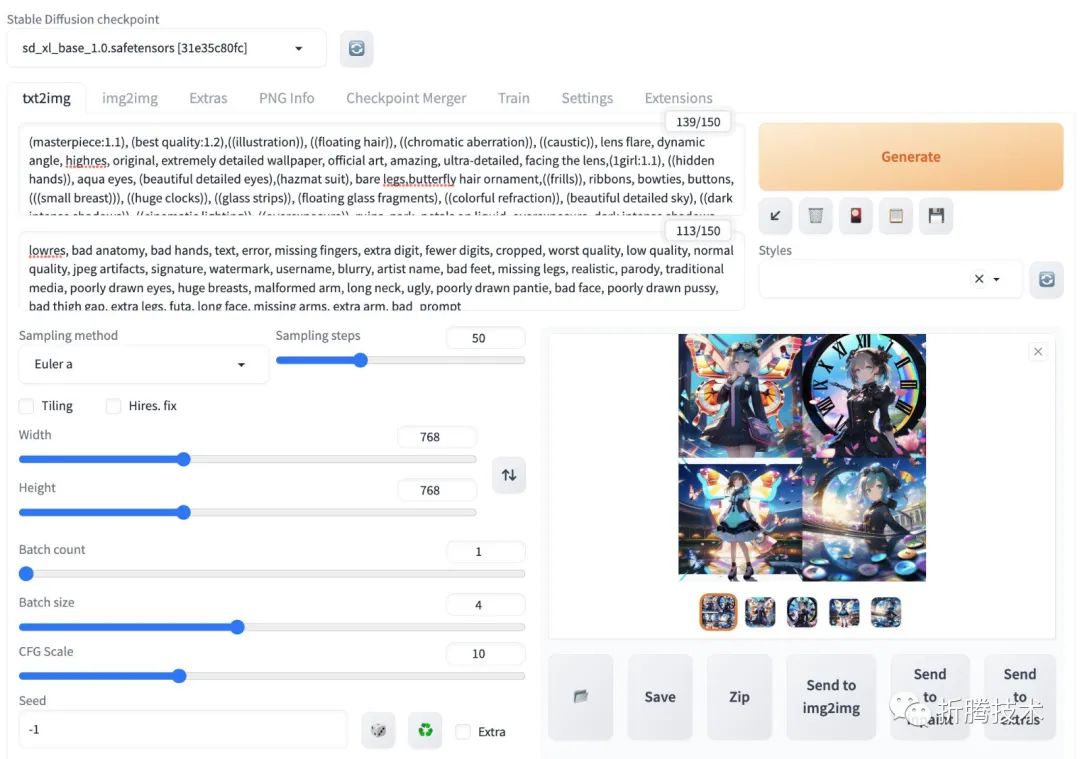Open the Stable Diffusion checkpoint dropdown
Image resolution: width=1080 pixels, height=759 pixels.
tap(166, 48)
